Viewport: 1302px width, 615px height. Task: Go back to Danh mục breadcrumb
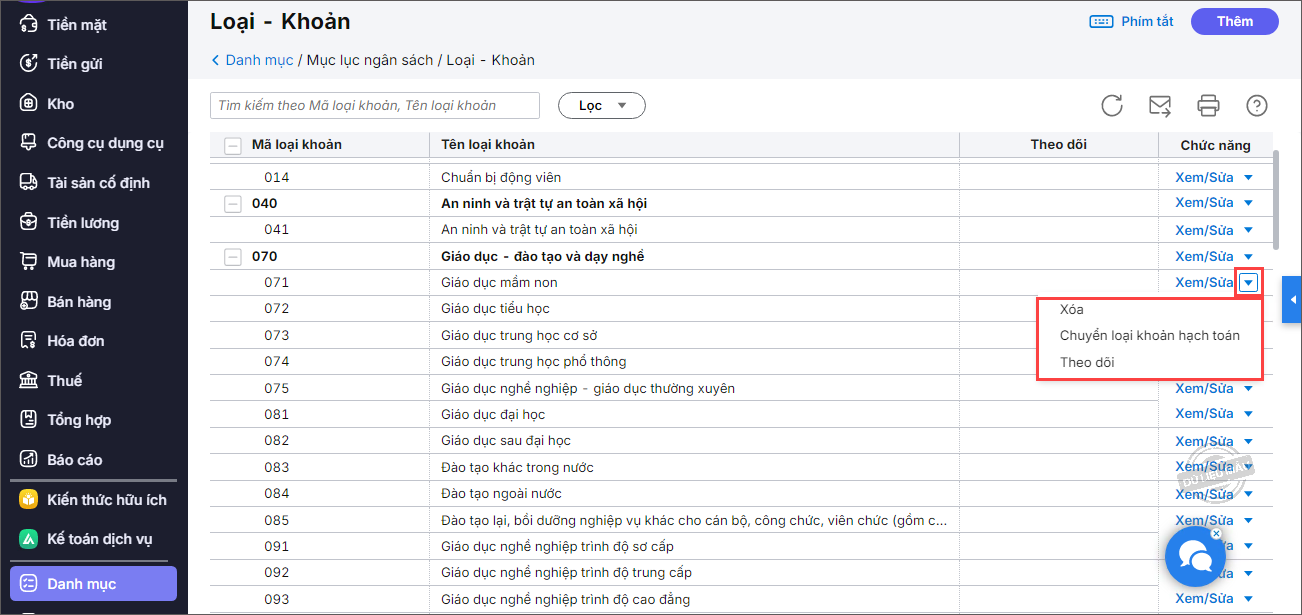[x=259, y=60]
